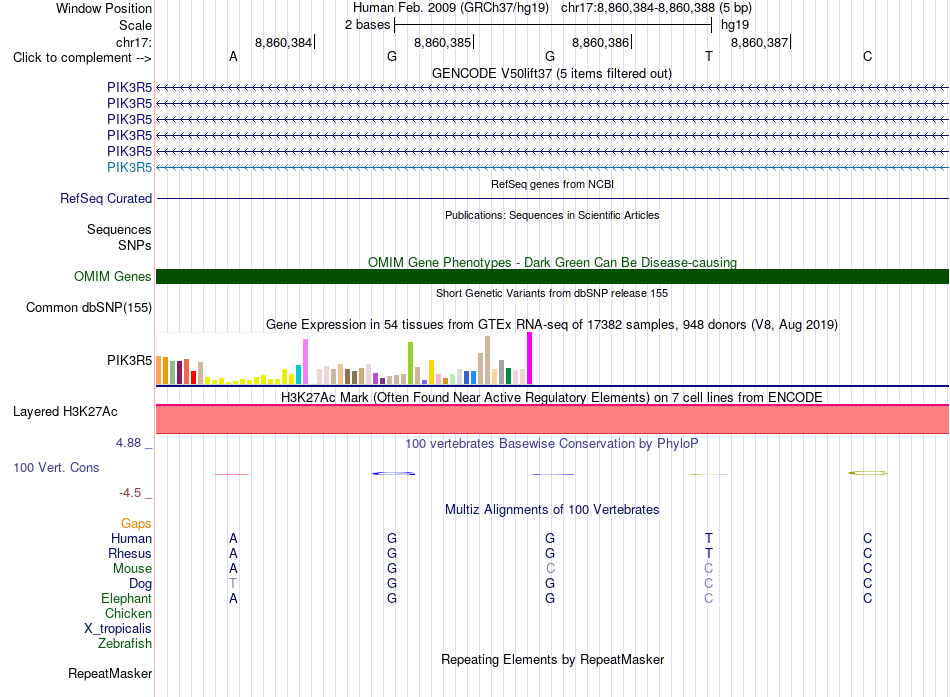This screenshot has height=697, width=950.
Task: Open the Layered H3K27Ac track label
Action: tap(65, 412)
